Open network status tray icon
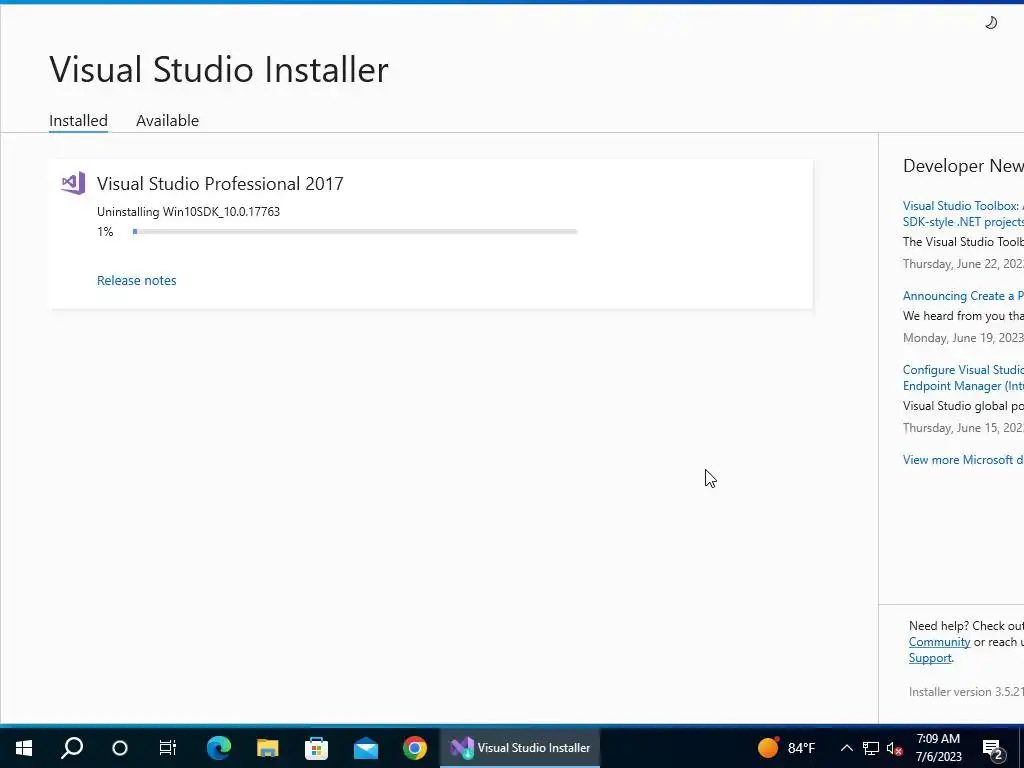The image size is (1024, 768). point(871,748)
